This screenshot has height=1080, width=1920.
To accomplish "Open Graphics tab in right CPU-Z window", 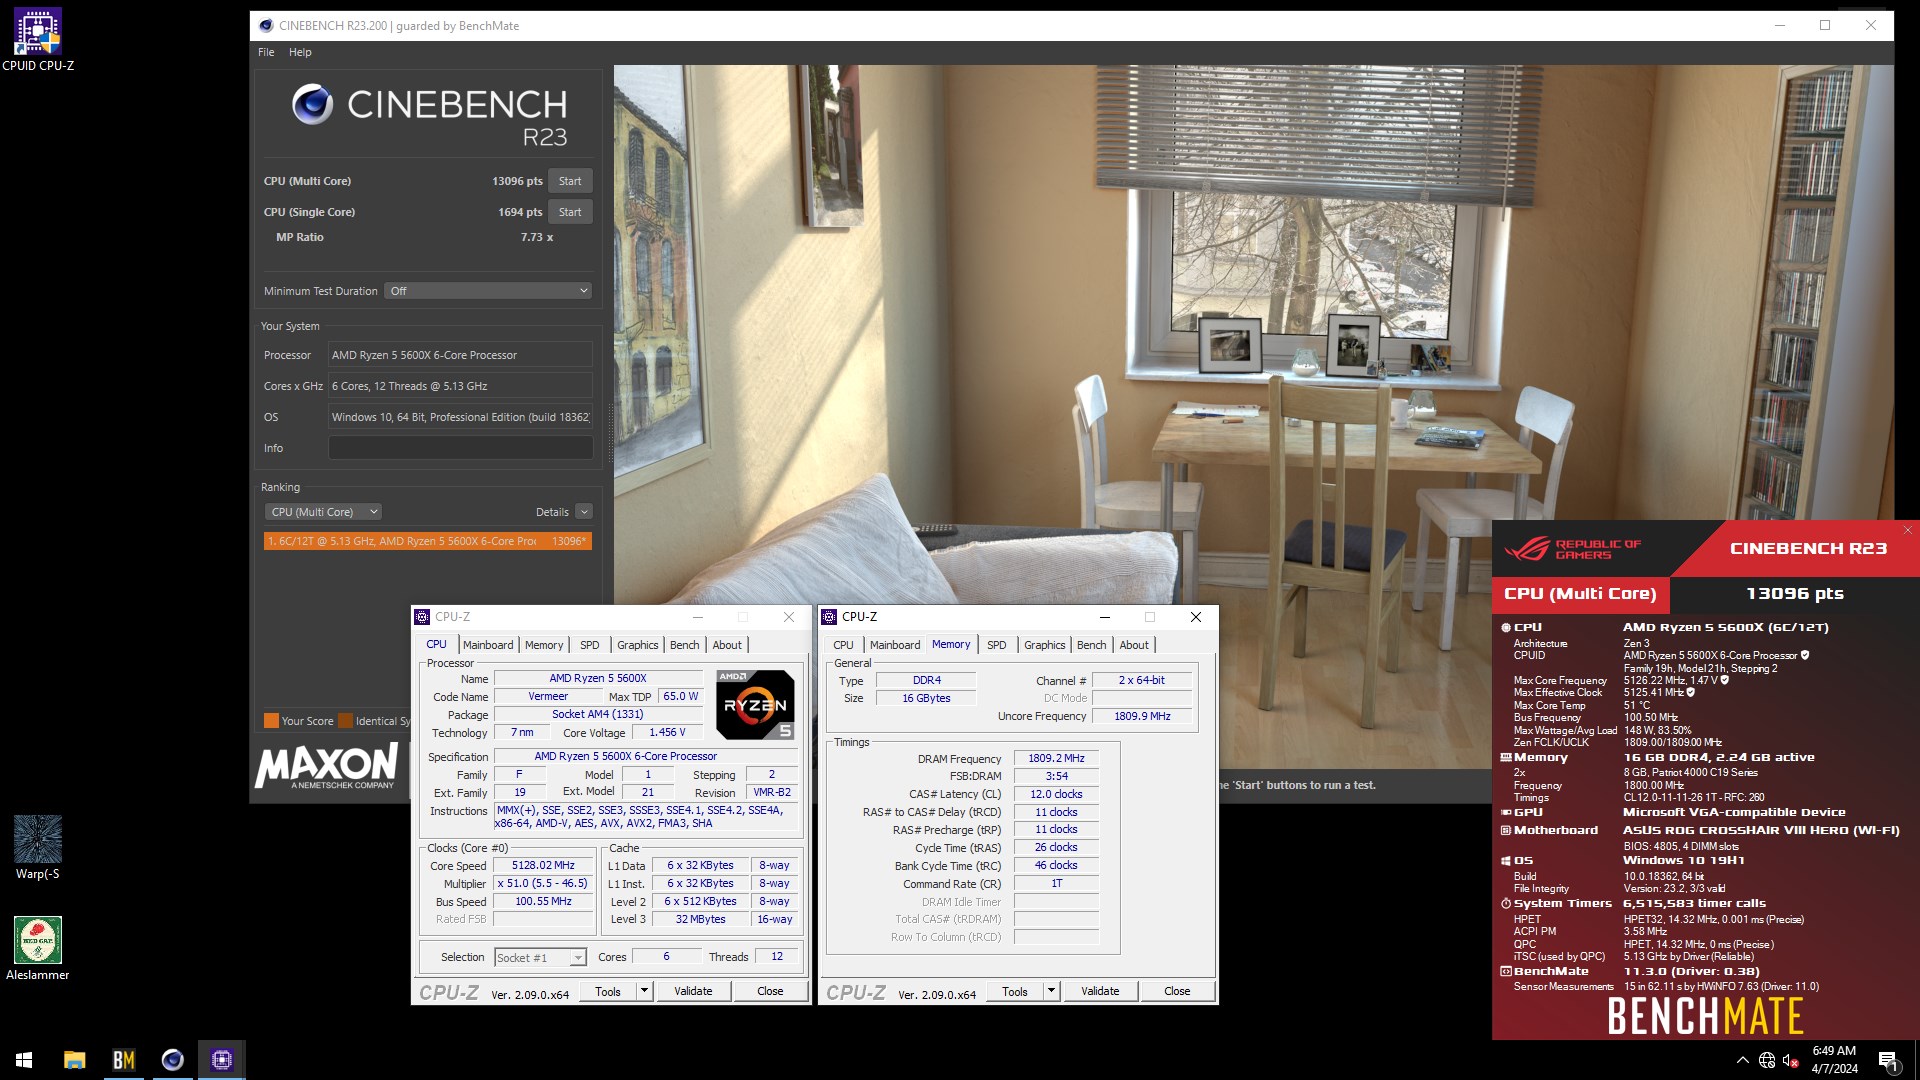I will (x=1044, y=645).
